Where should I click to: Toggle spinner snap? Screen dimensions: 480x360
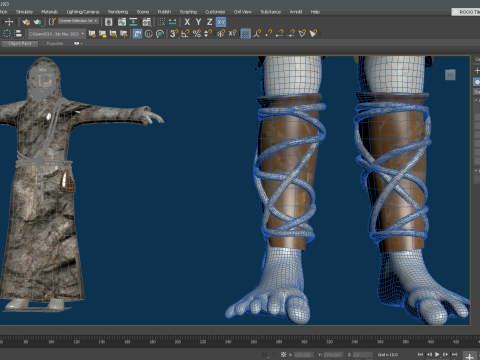click(x=208, y=33)
